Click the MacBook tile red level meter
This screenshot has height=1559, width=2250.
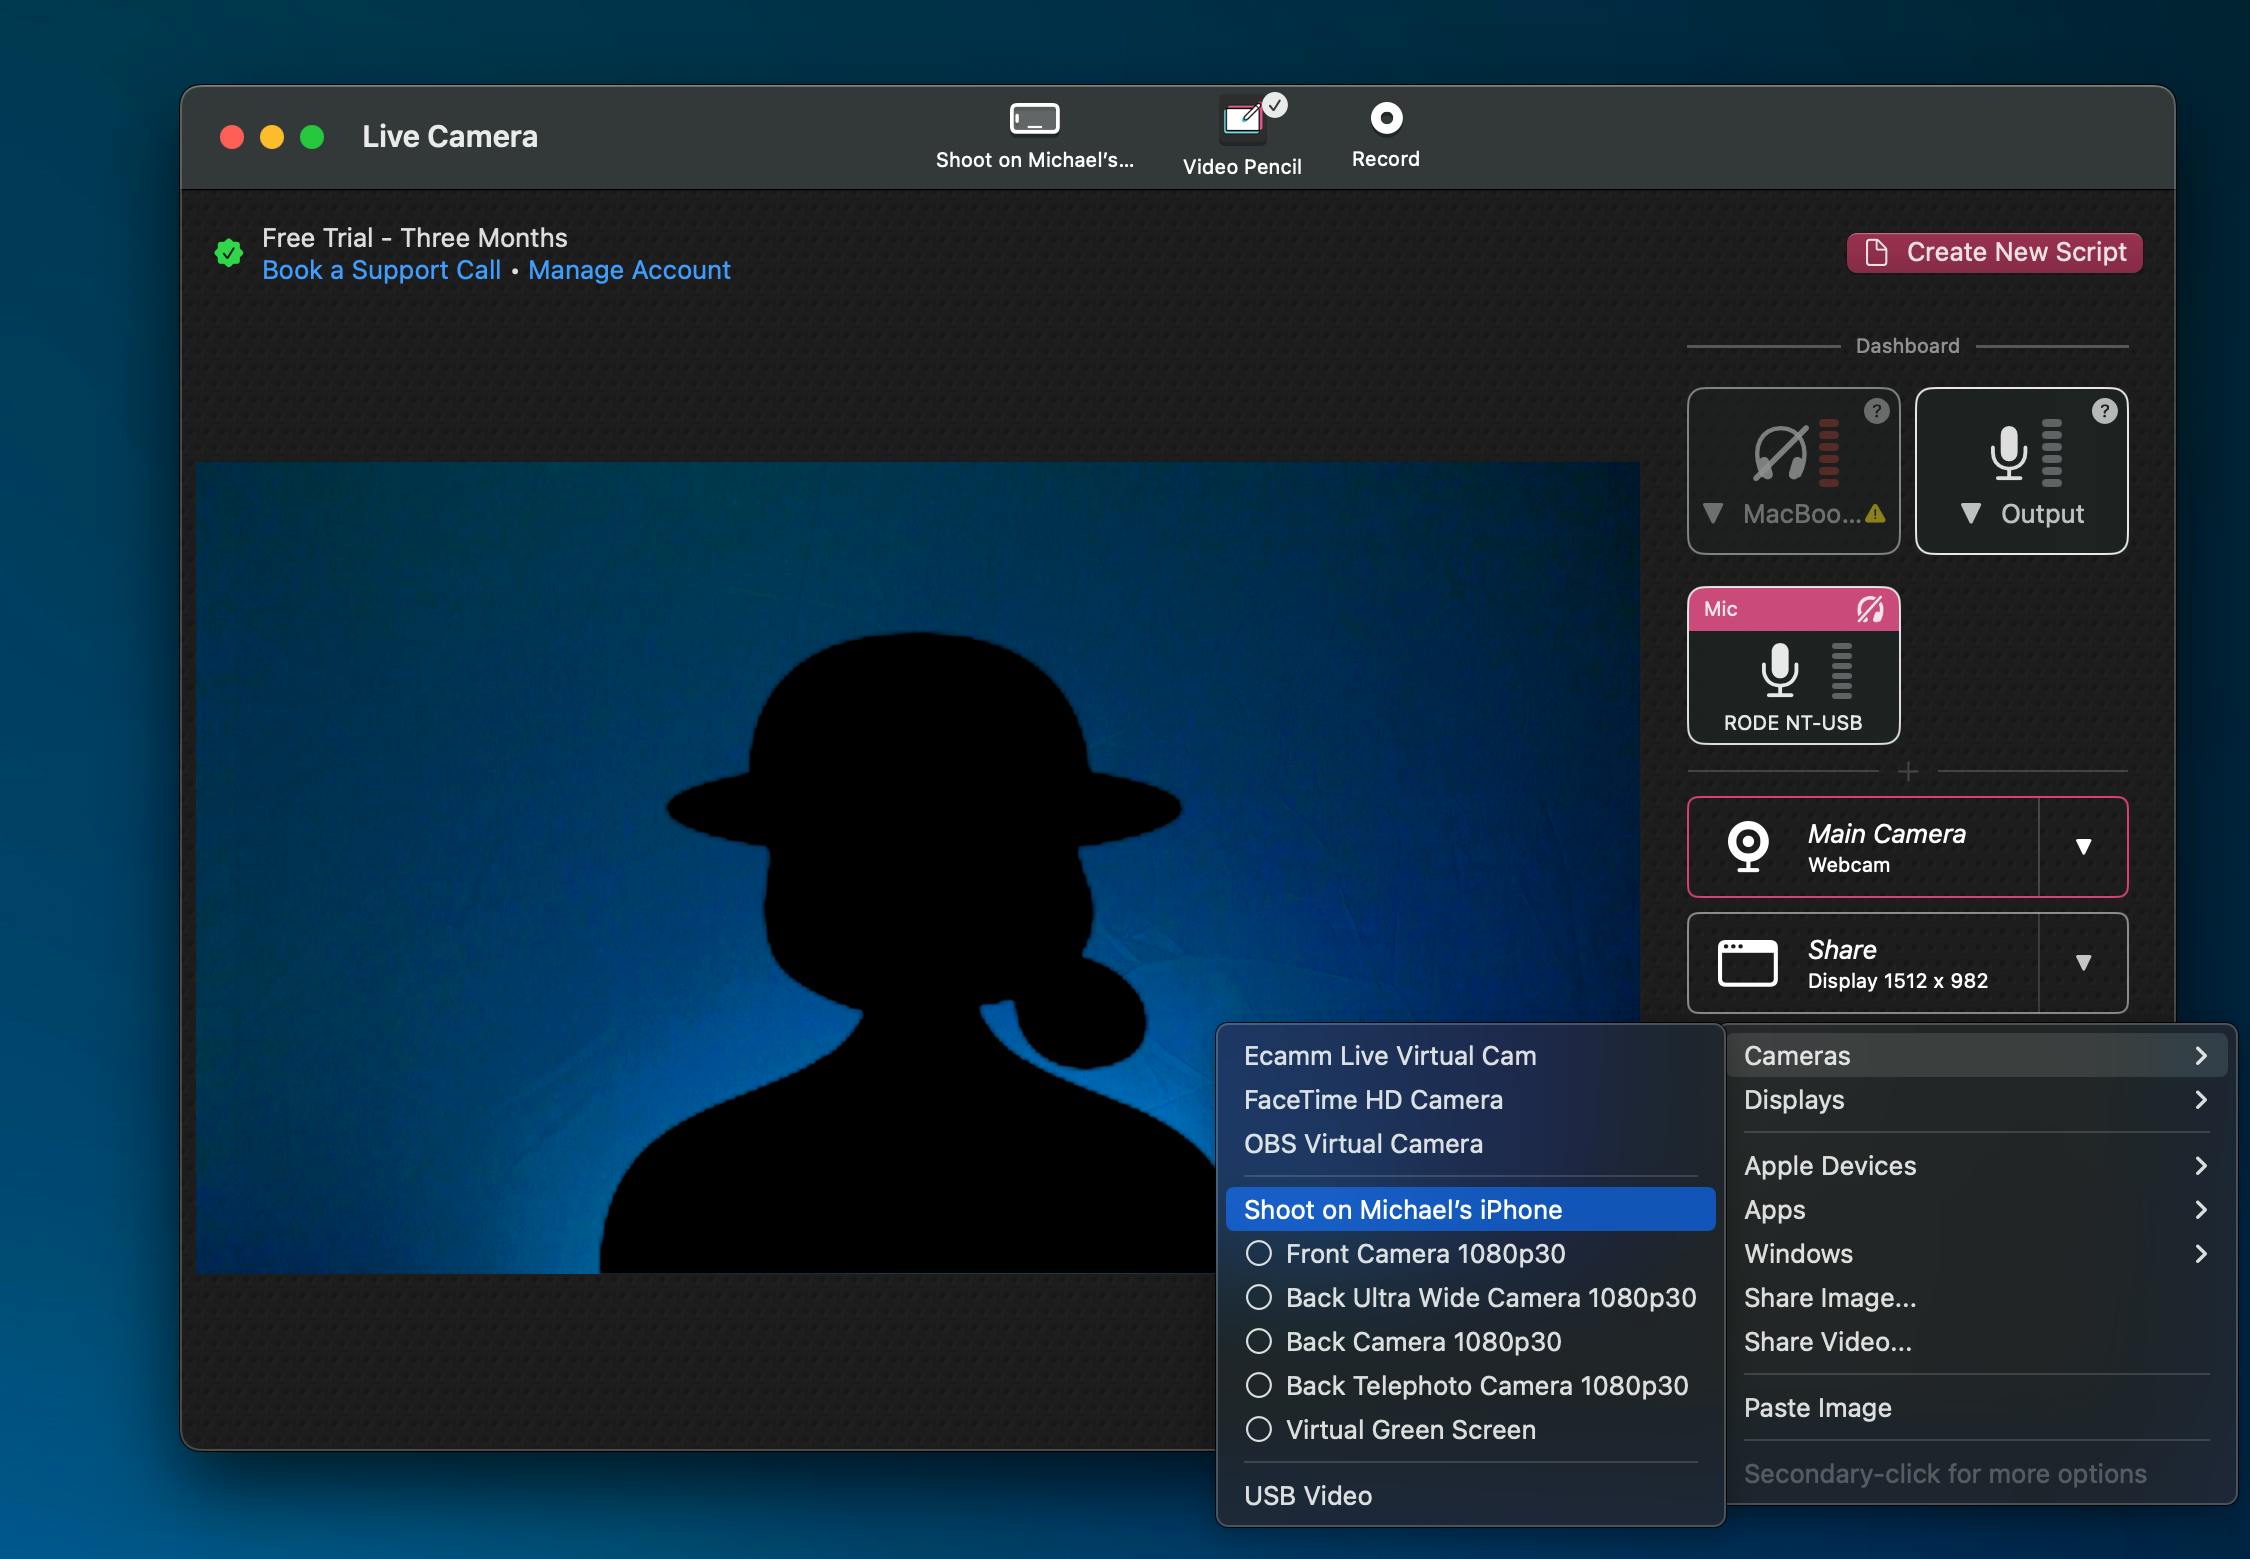[1829, 452]
